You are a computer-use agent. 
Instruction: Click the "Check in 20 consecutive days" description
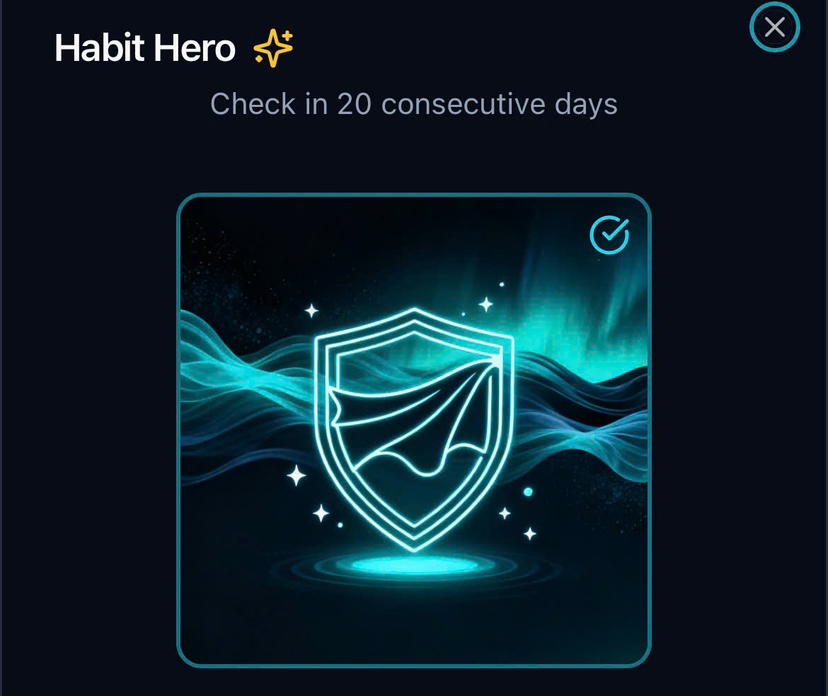coord(414,104)
